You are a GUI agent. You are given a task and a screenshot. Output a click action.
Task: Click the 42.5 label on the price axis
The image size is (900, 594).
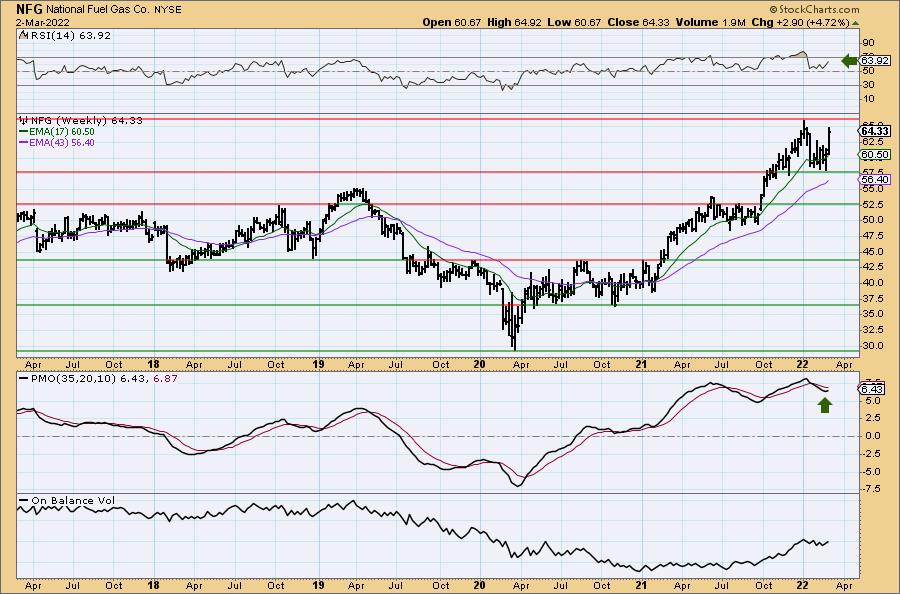pyautogui.click(x=873, y=267)
